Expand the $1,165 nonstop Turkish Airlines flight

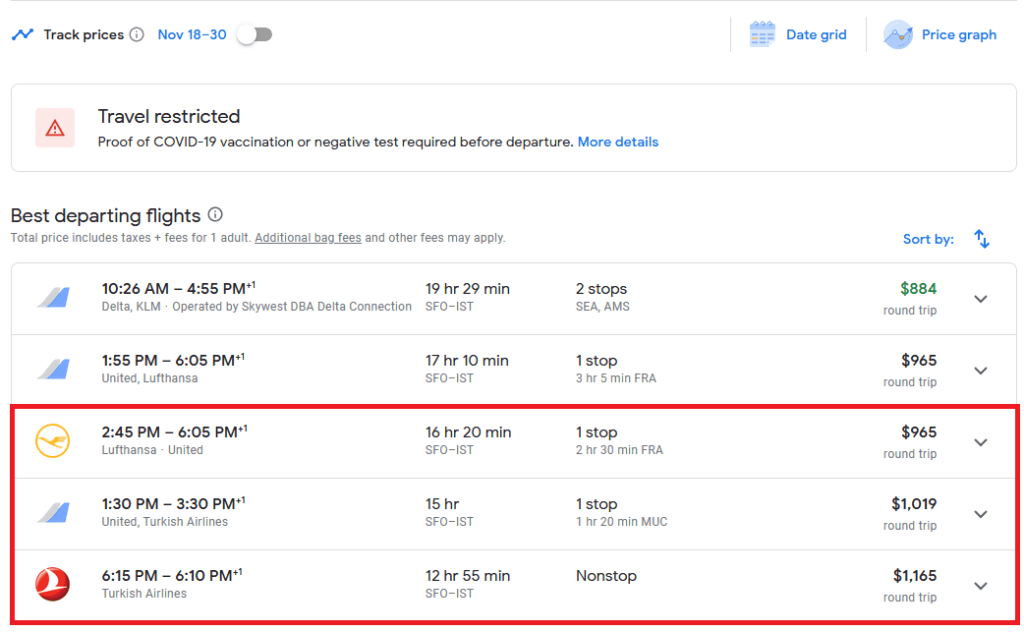coord(980,586)
